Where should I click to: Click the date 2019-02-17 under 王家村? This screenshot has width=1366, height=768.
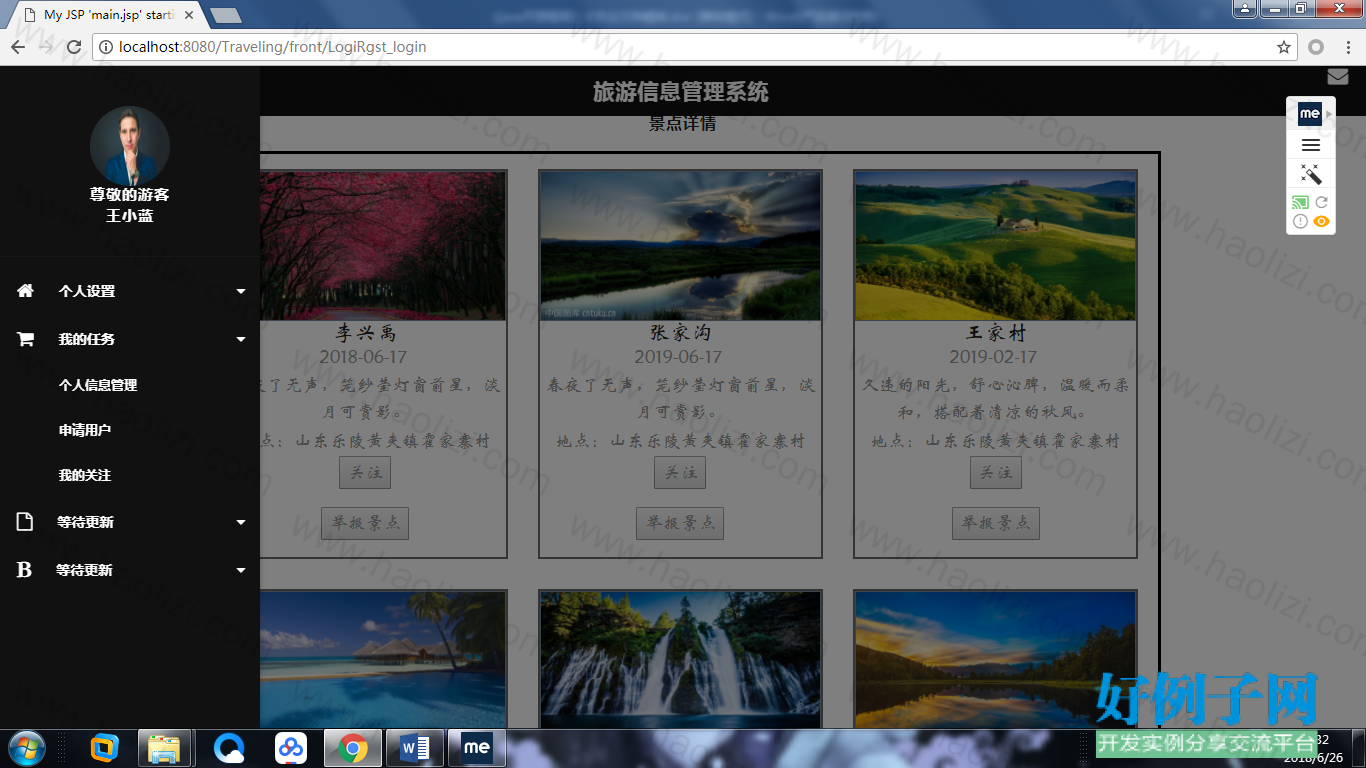pyautogui.click(x=993, y=357)
